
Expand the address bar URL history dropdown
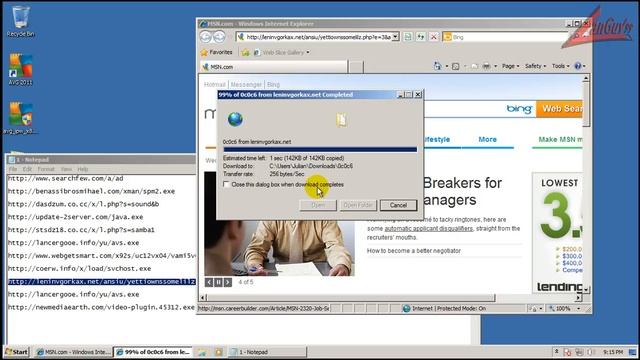[x=395, y=37]
